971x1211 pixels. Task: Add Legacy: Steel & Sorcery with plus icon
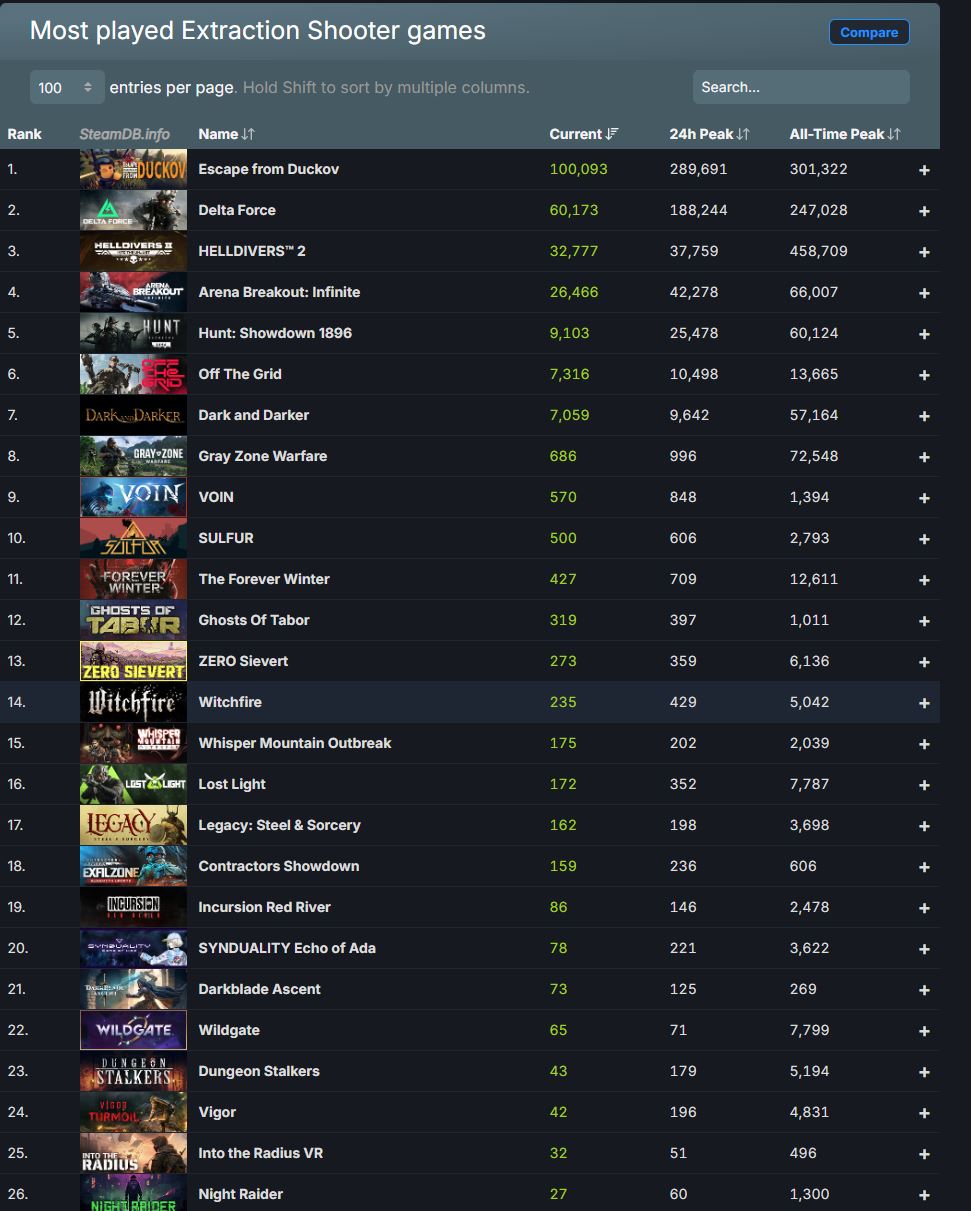coord(924,826)
